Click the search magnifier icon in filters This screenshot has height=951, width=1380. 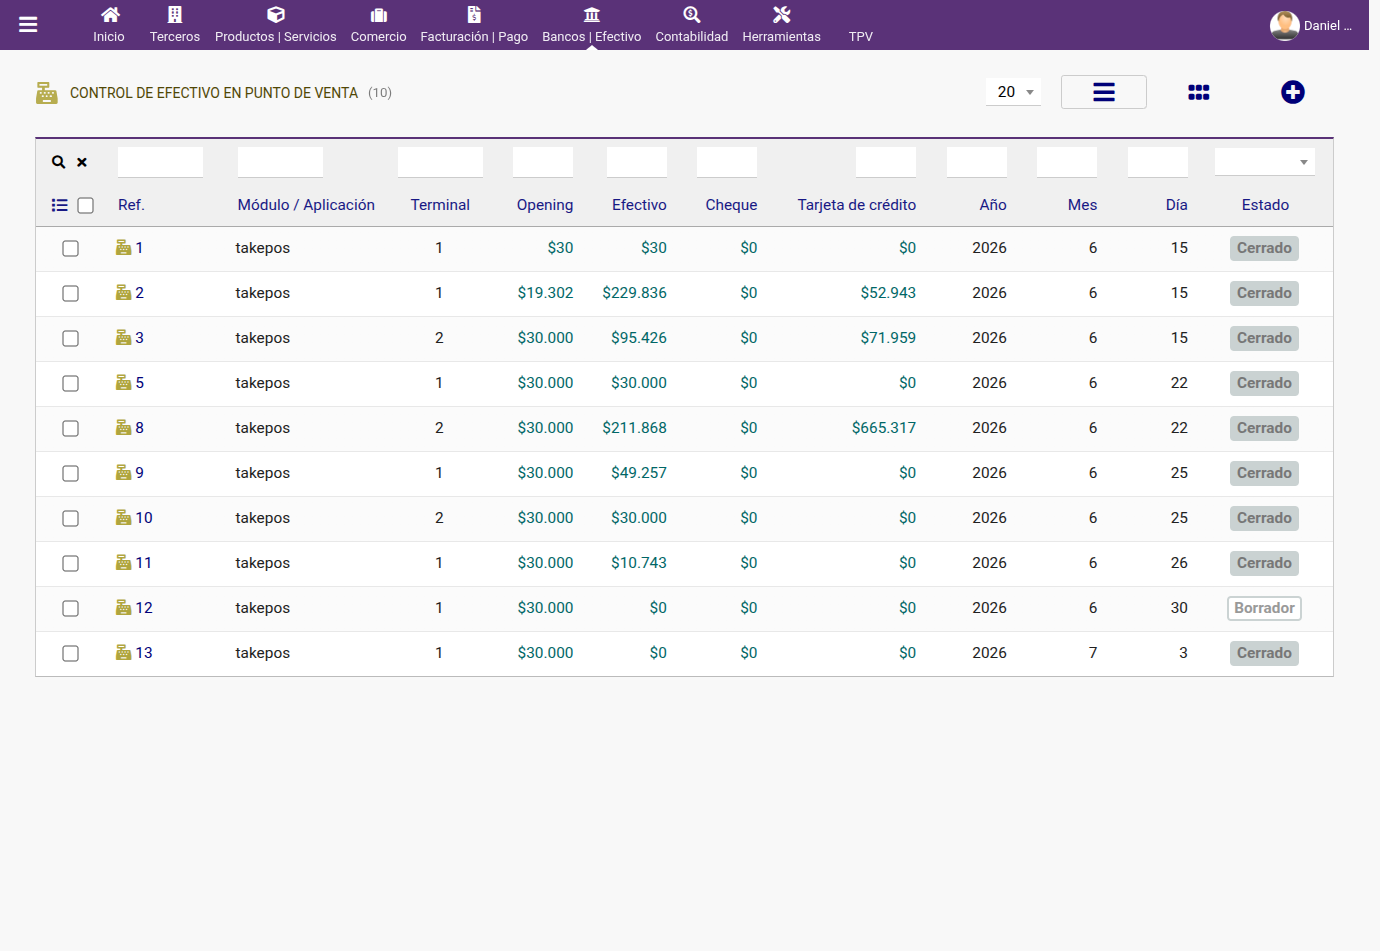[59, 162]
